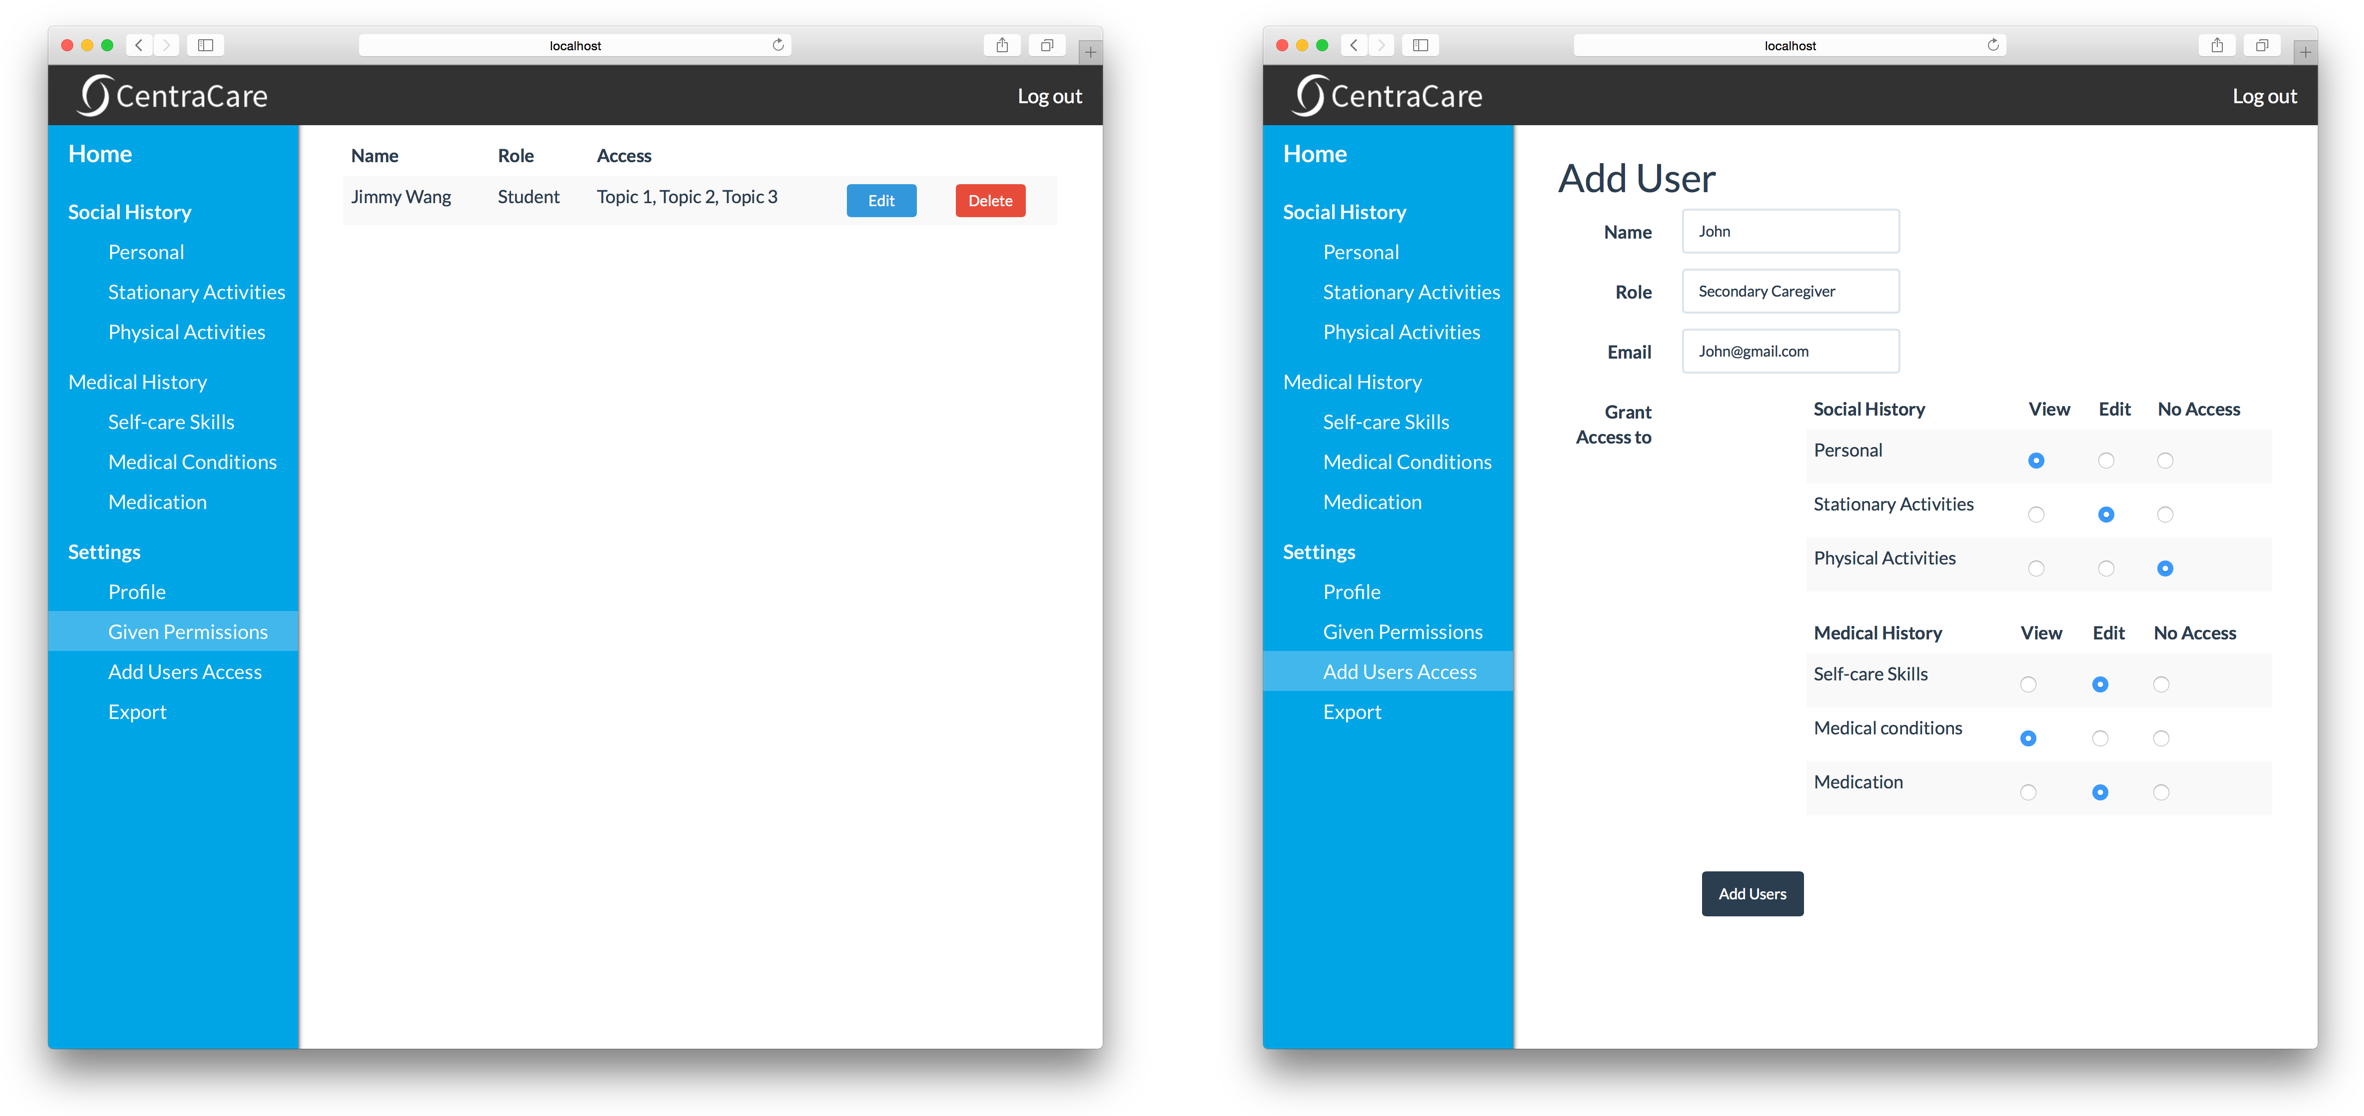Click the Email input field
Viewport: 2364px width, 1116px height.
1790,352
